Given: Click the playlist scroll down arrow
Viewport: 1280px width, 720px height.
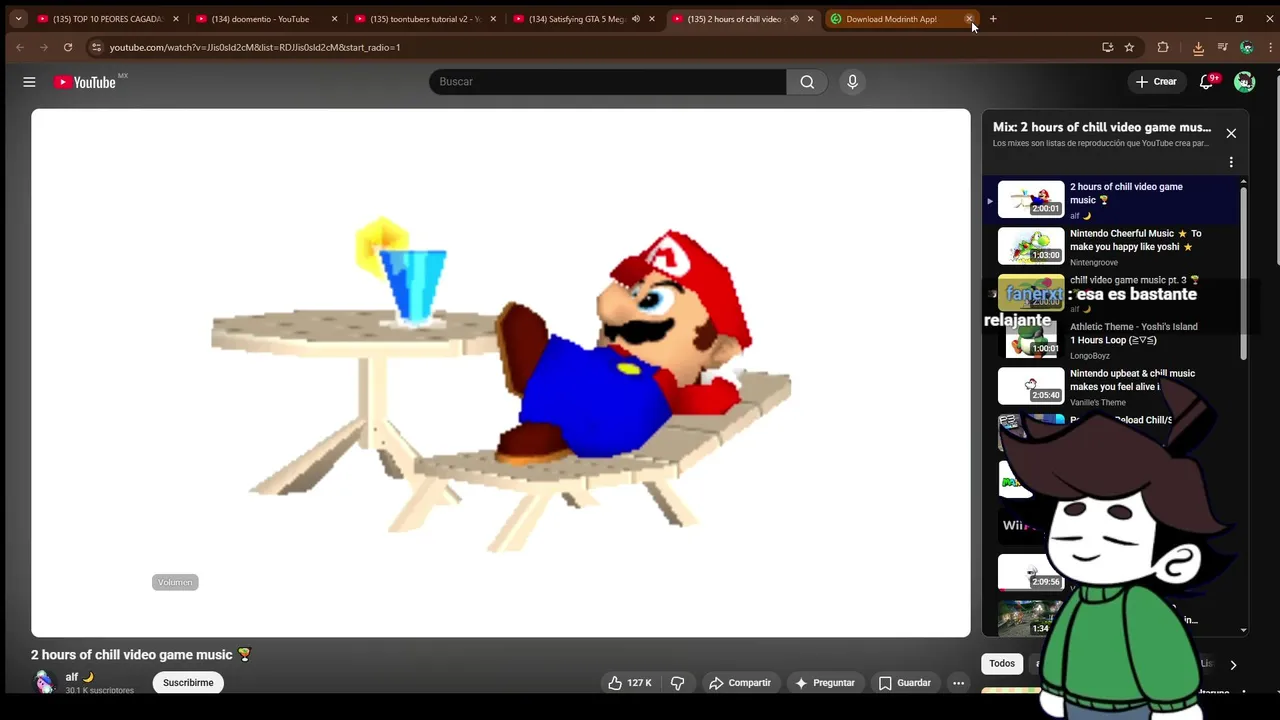Looking at the screenshot, I should (x=1244, y=630).
